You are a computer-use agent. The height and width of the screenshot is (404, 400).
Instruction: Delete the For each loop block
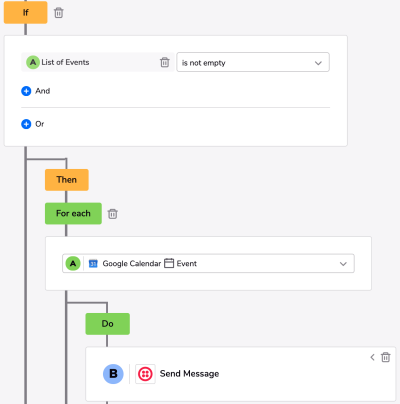point(113,214)
